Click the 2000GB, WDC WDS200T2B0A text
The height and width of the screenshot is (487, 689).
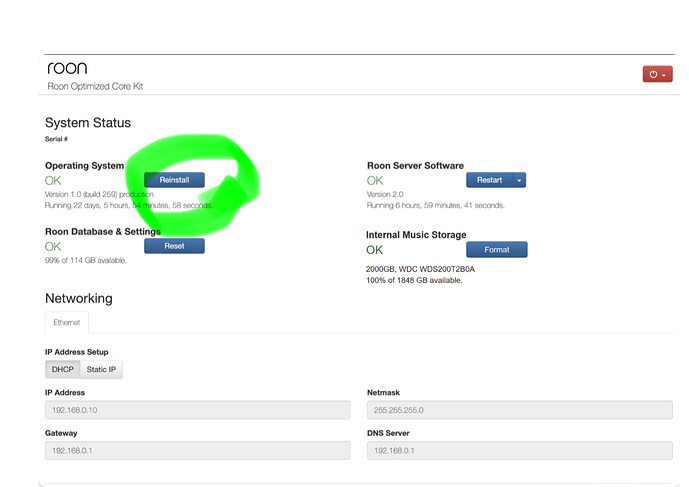(420, 269)
